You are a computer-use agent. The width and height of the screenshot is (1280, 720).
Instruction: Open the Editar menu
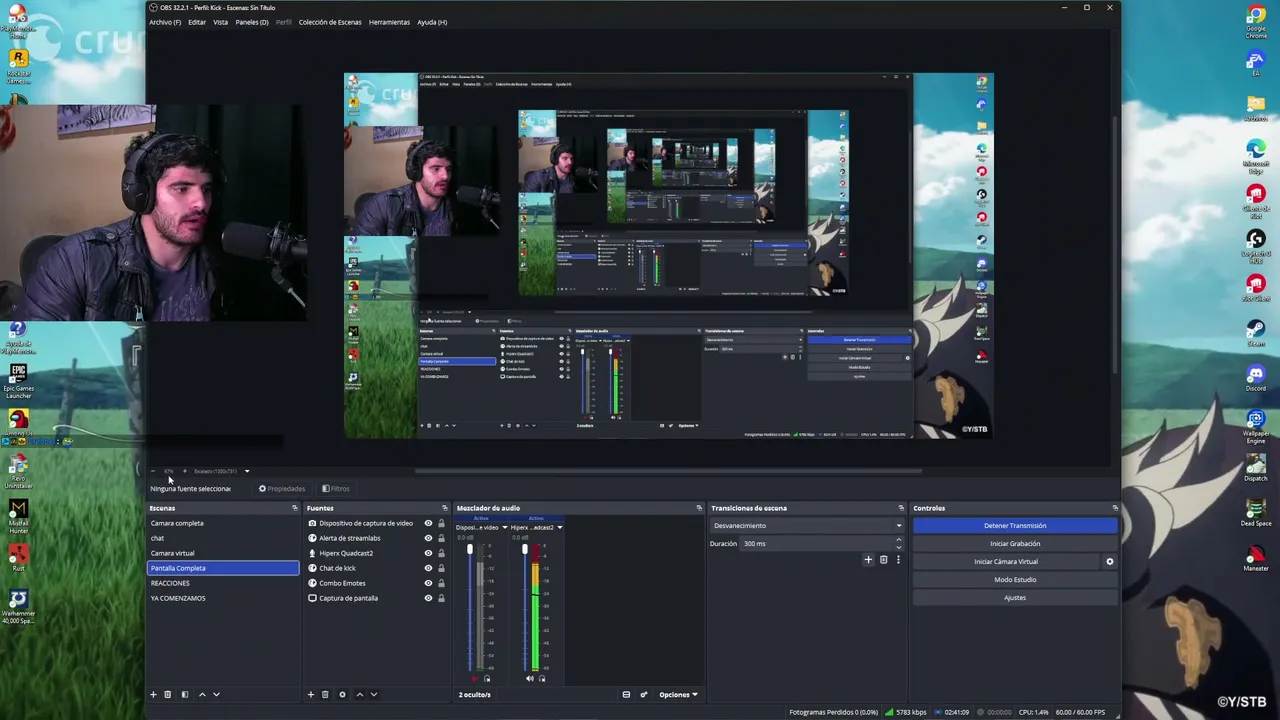pyautogui.click(x=197, y=22)
